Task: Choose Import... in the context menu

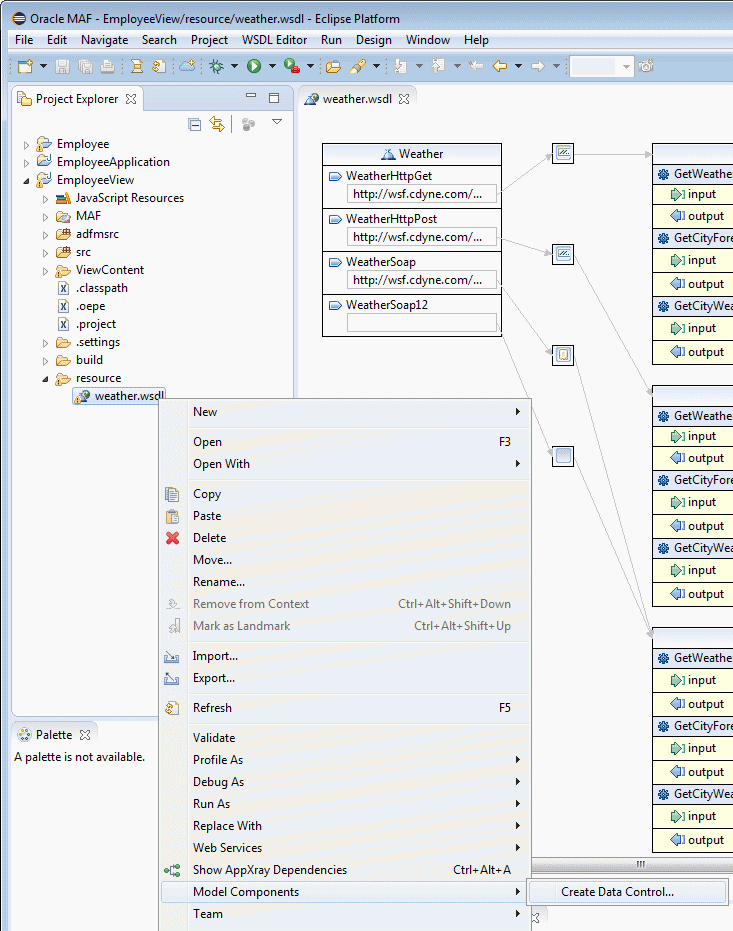Action: [345, 656]
